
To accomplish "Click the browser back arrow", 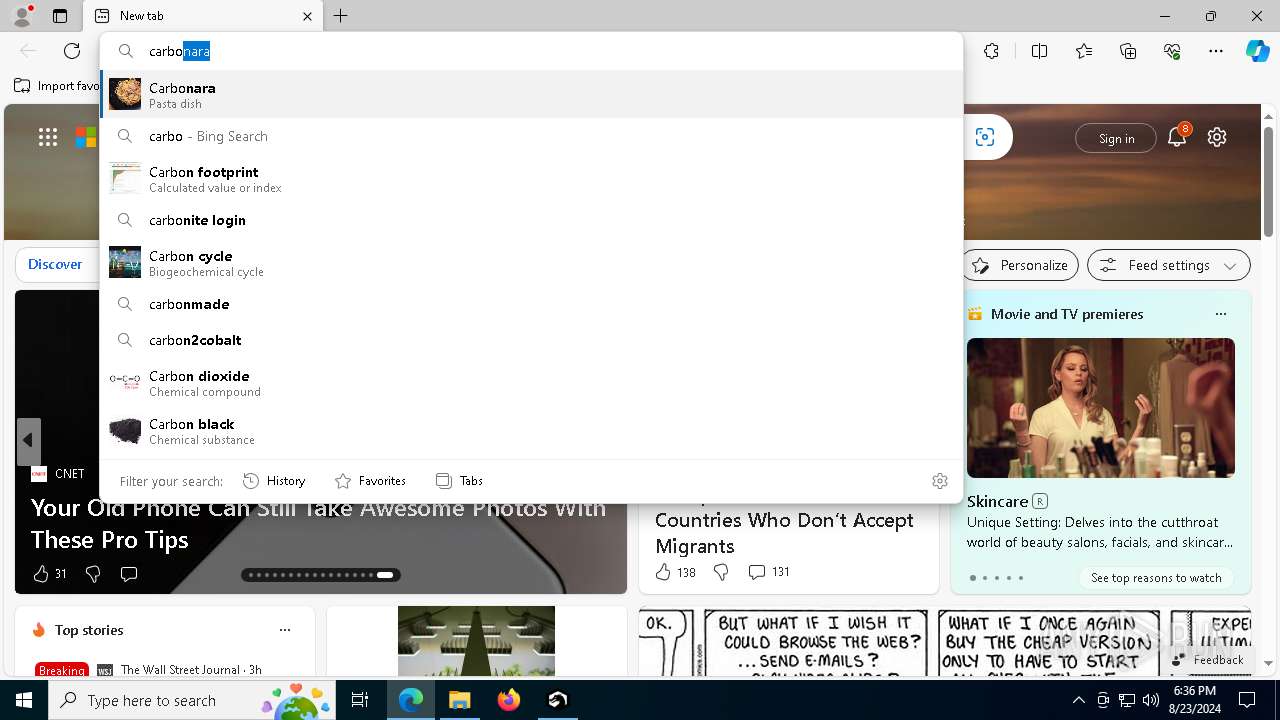I will point(28,51).
